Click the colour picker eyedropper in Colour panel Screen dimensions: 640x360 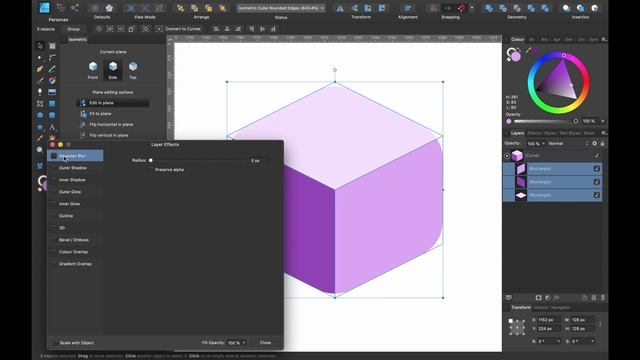click(529, 51)
